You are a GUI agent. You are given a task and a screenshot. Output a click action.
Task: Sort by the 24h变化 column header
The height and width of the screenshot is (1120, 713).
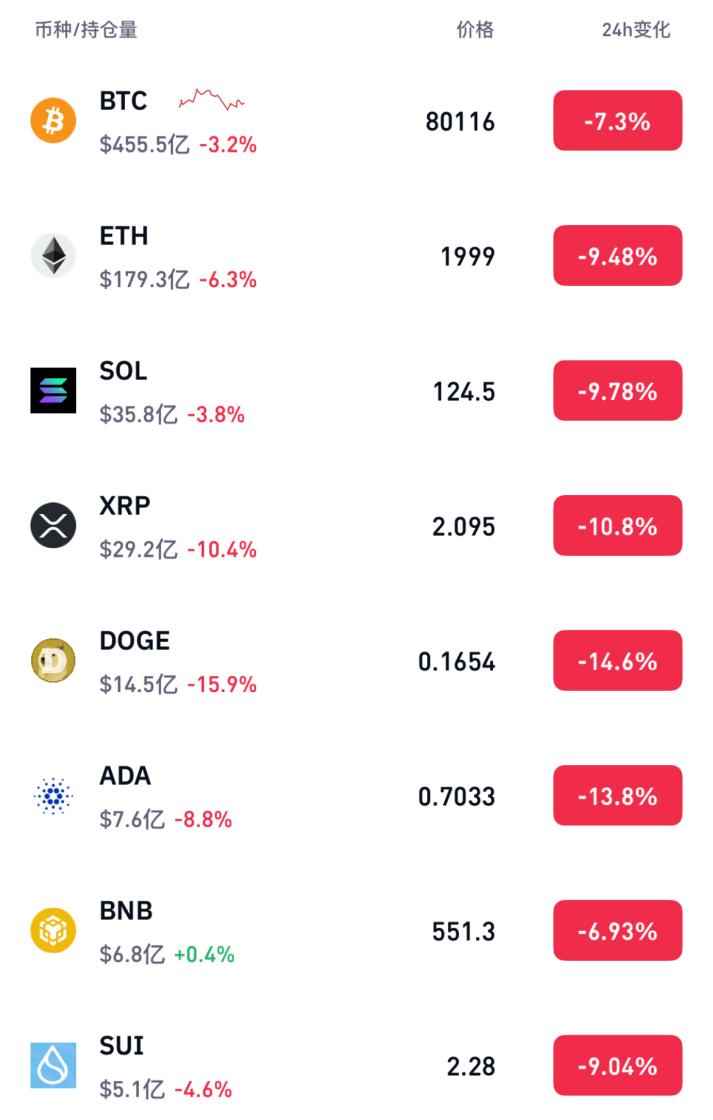coord(635,30)
